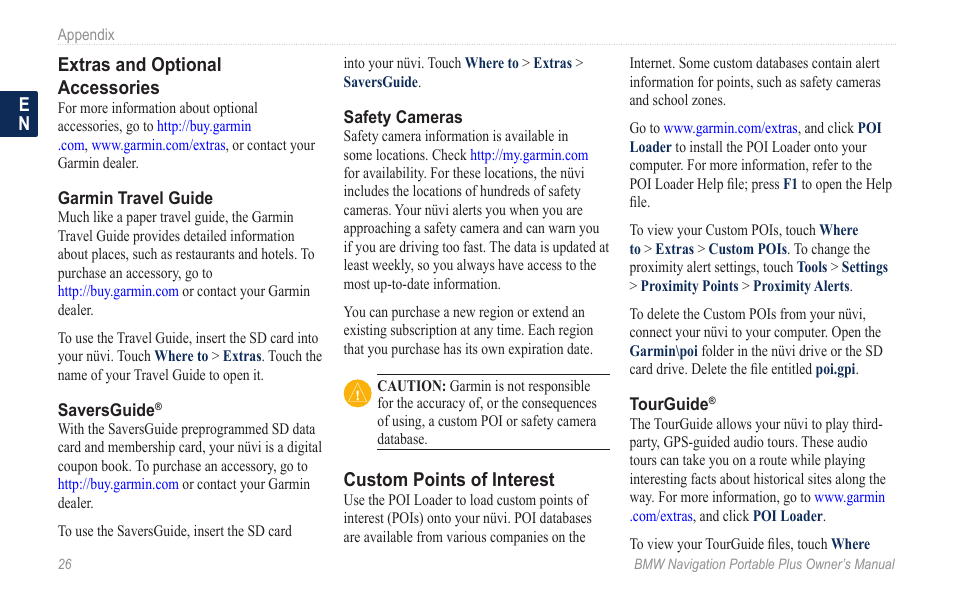Open http://buy.garmin link under Extras and Optional Accessories
The image size is (954, 608).
pyautogui.click(x=204, y=127)
